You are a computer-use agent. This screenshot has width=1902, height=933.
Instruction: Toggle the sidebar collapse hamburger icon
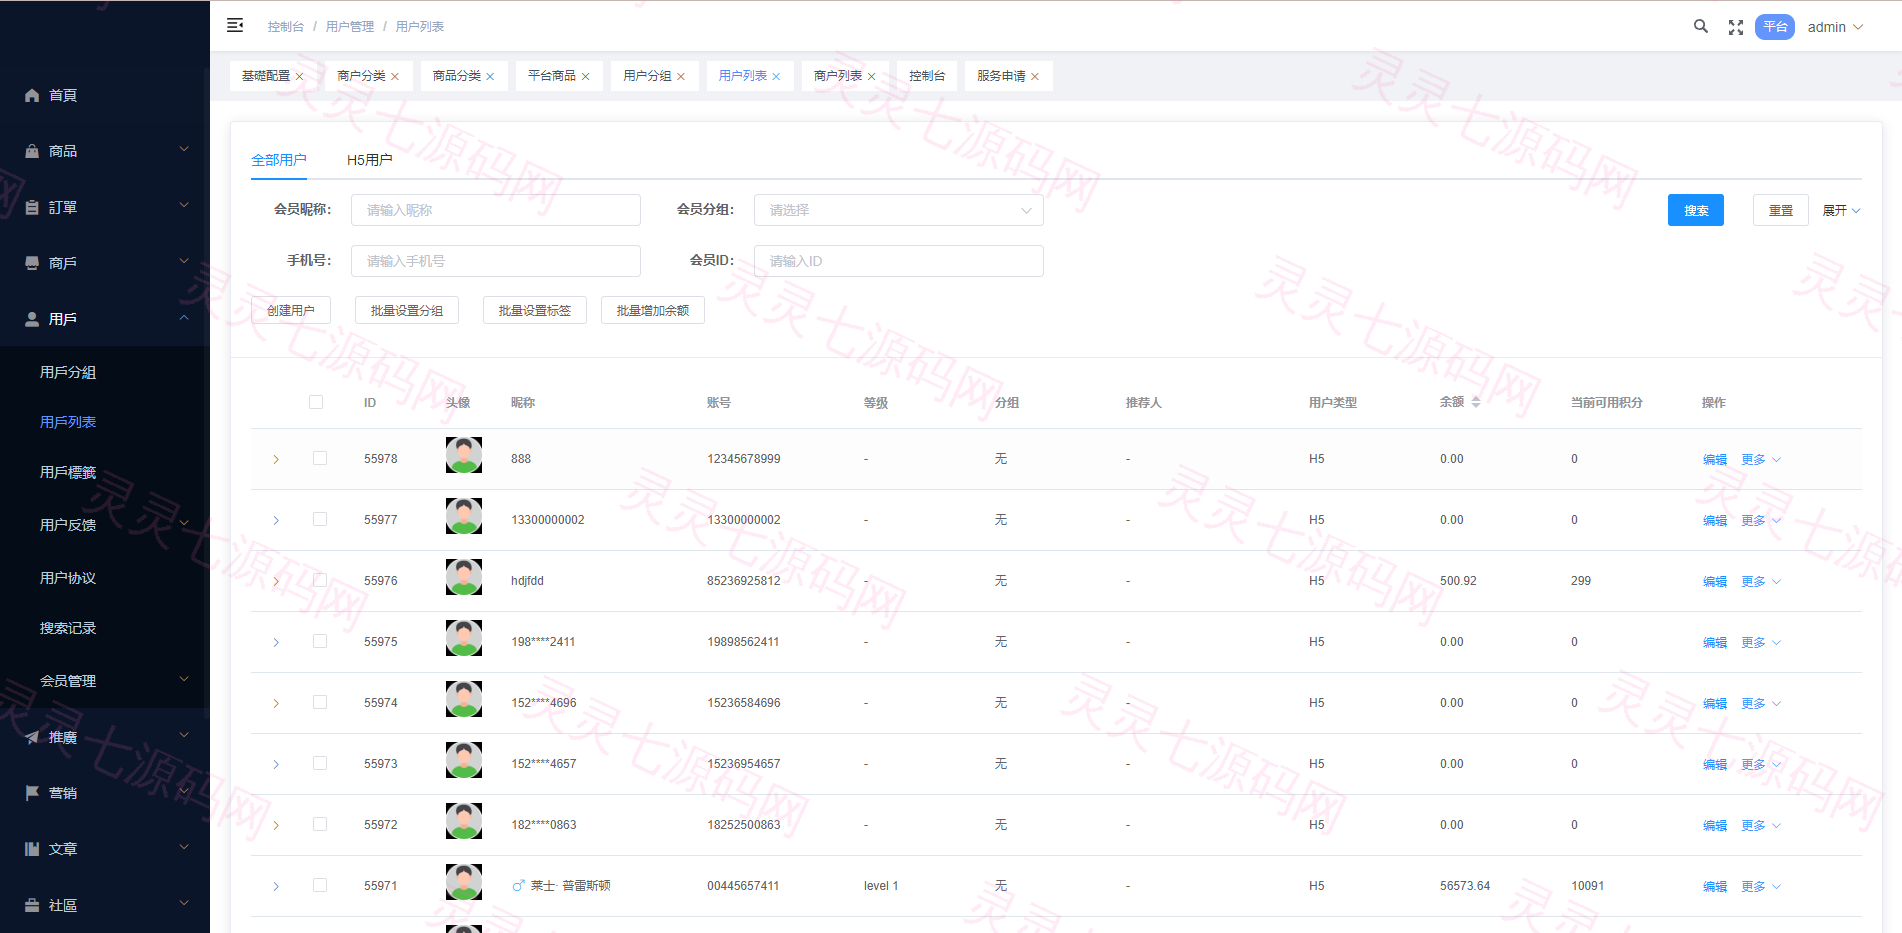pyautogui.click(x=235, y=26)
